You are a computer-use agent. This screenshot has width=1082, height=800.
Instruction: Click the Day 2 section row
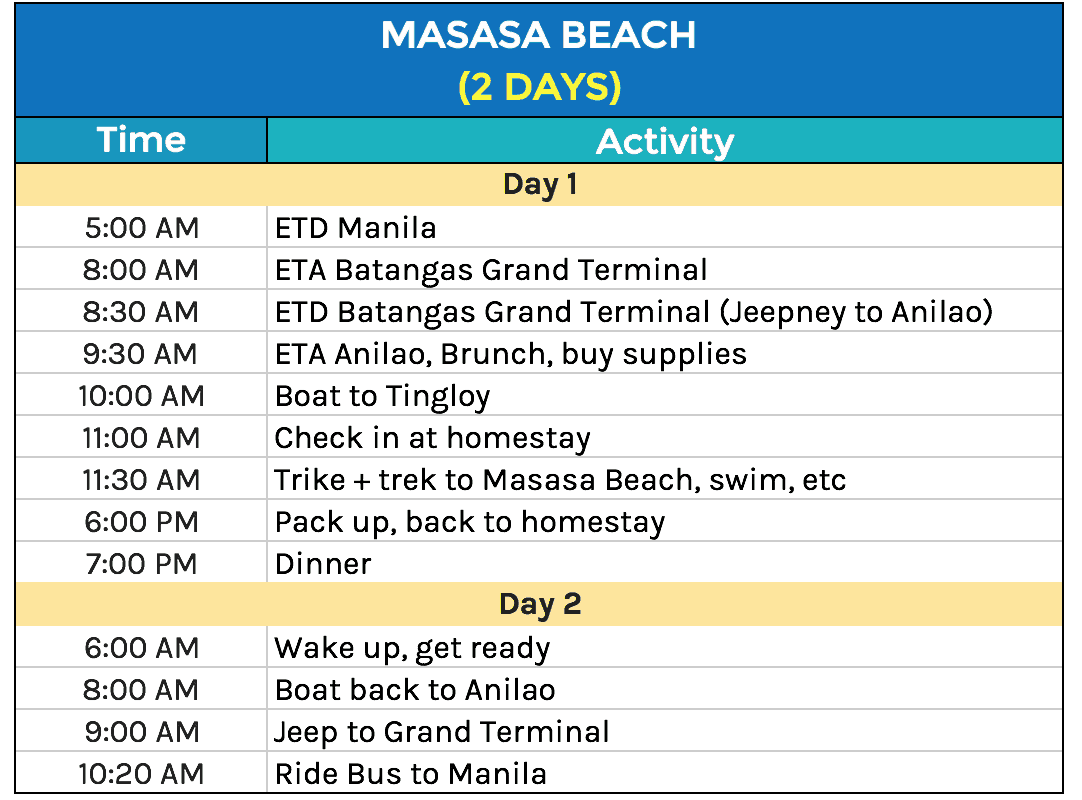(x=539, y=605)
